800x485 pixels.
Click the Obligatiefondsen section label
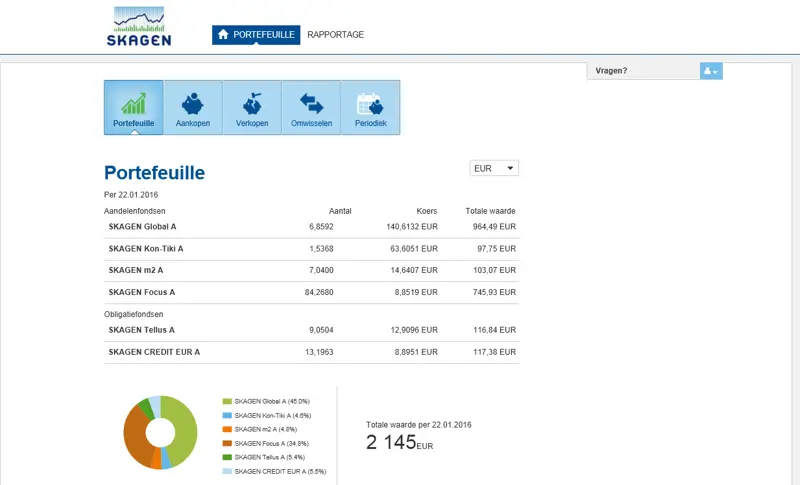click(x=134, y=315)
